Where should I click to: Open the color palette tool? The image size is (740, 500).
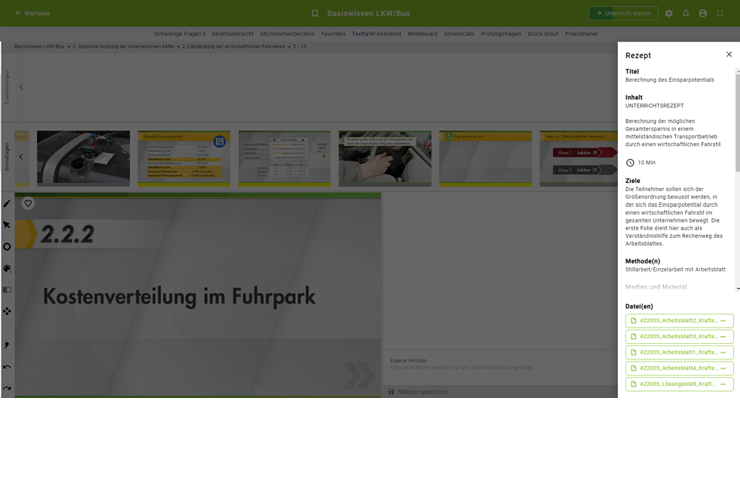coord(7,268)
